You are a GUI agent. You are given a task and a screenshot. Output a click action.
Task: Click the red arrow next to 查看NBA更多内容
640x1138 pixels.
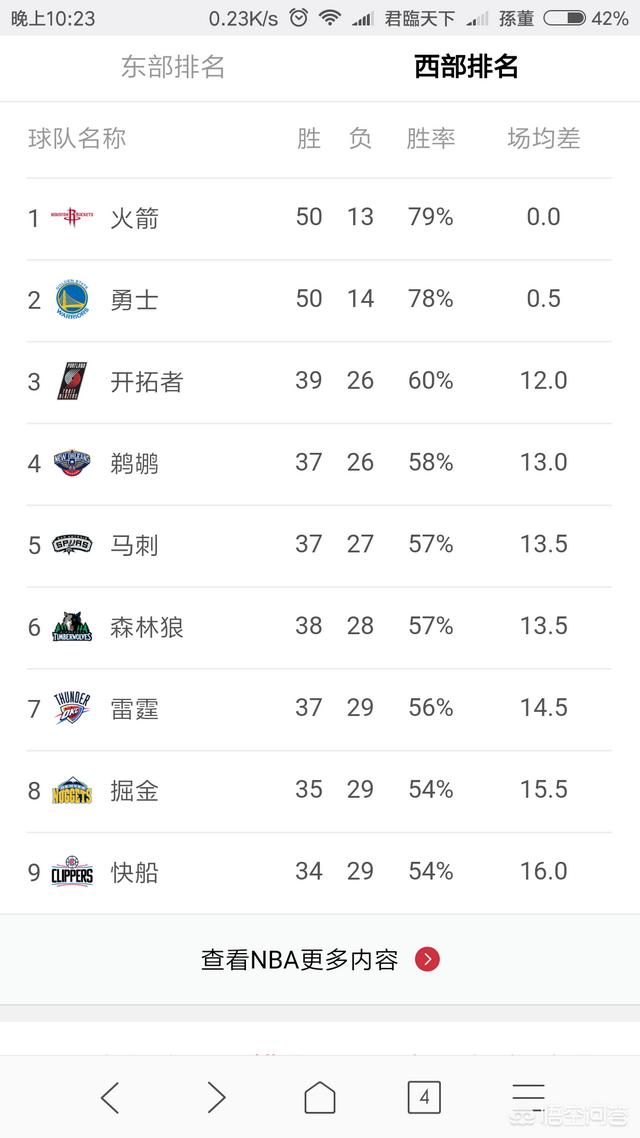[x=427, y=960]
